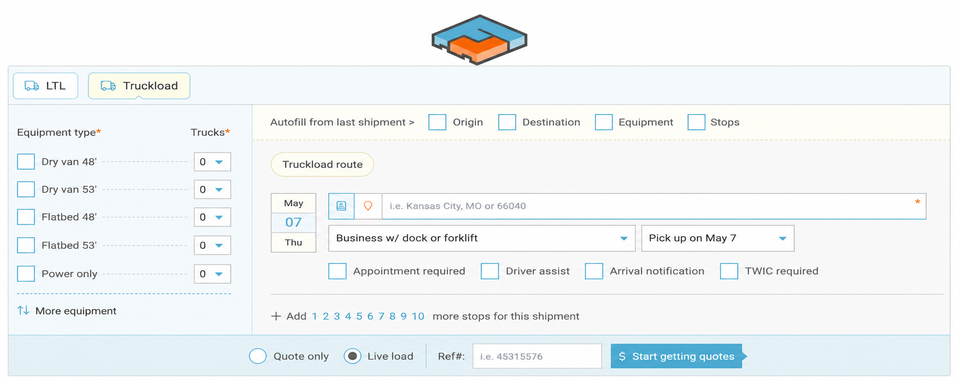
Task: Open trucks dropdown for Power only
Action: click(x=212, y=274)
